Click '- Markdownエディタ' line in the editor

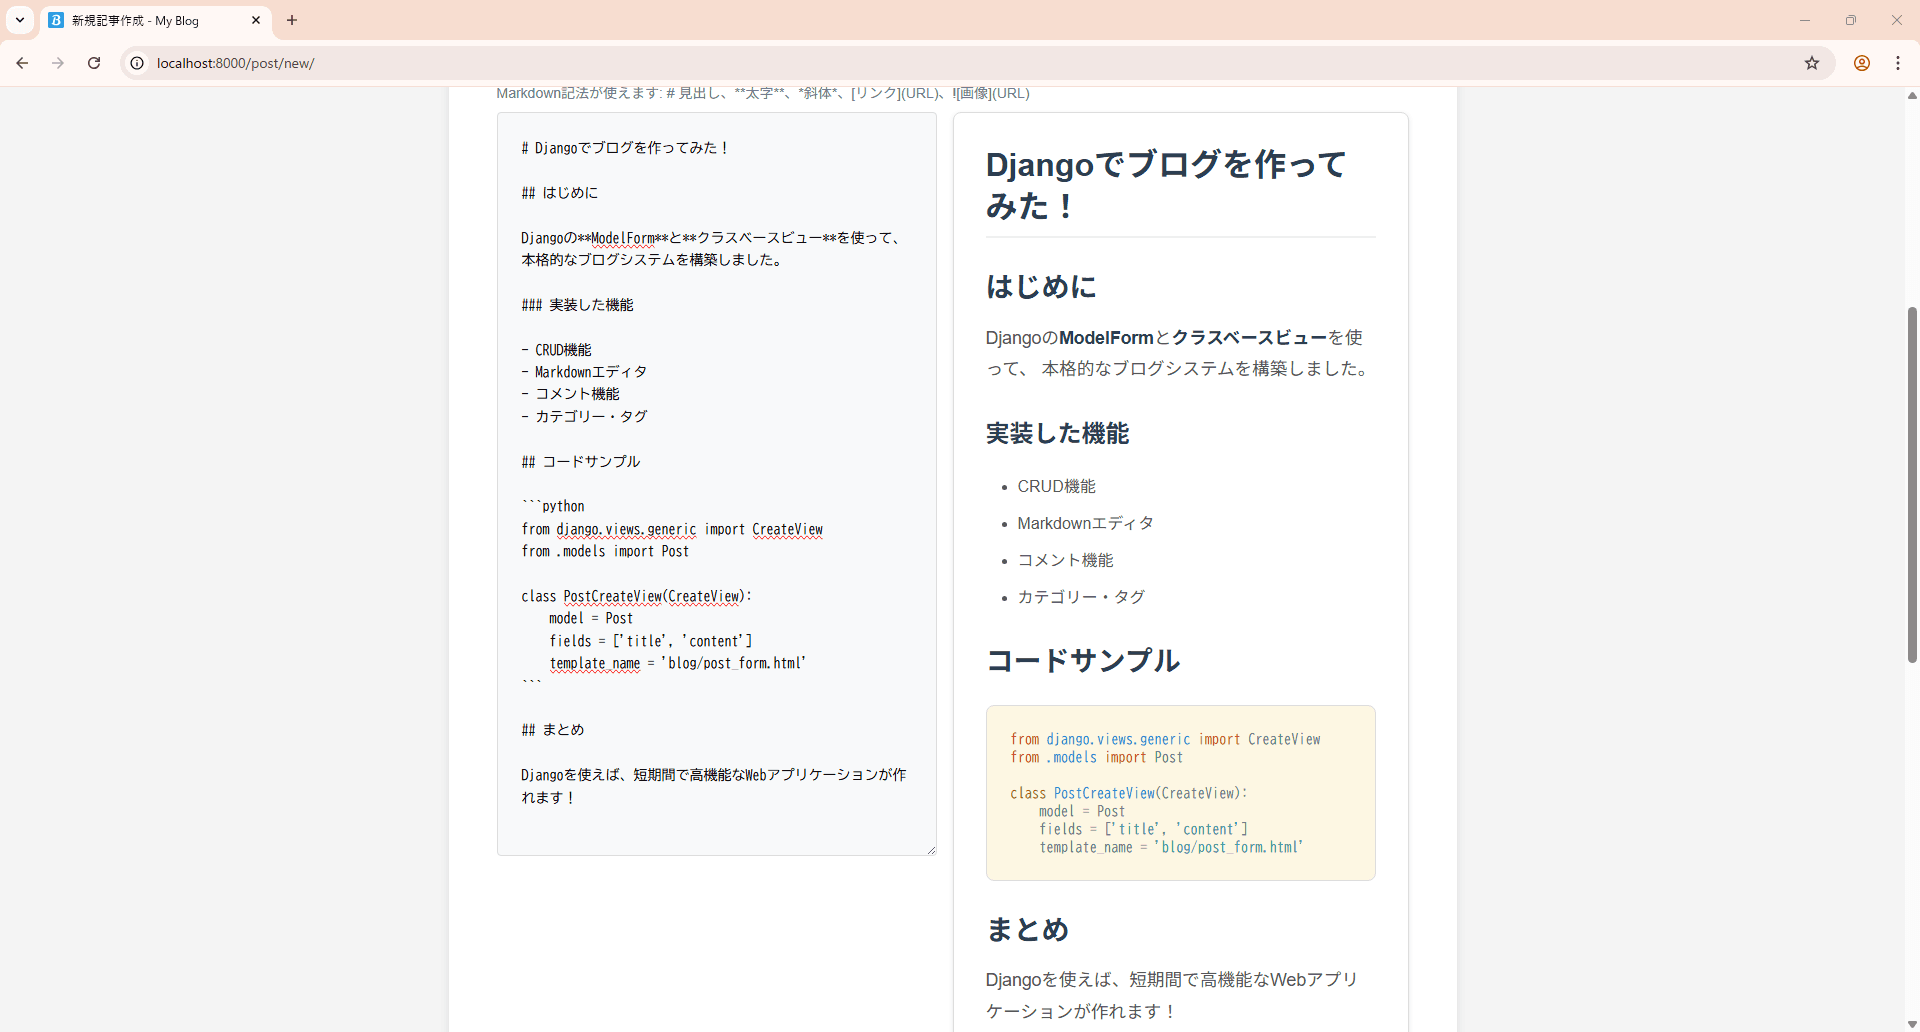pos(584,372)
